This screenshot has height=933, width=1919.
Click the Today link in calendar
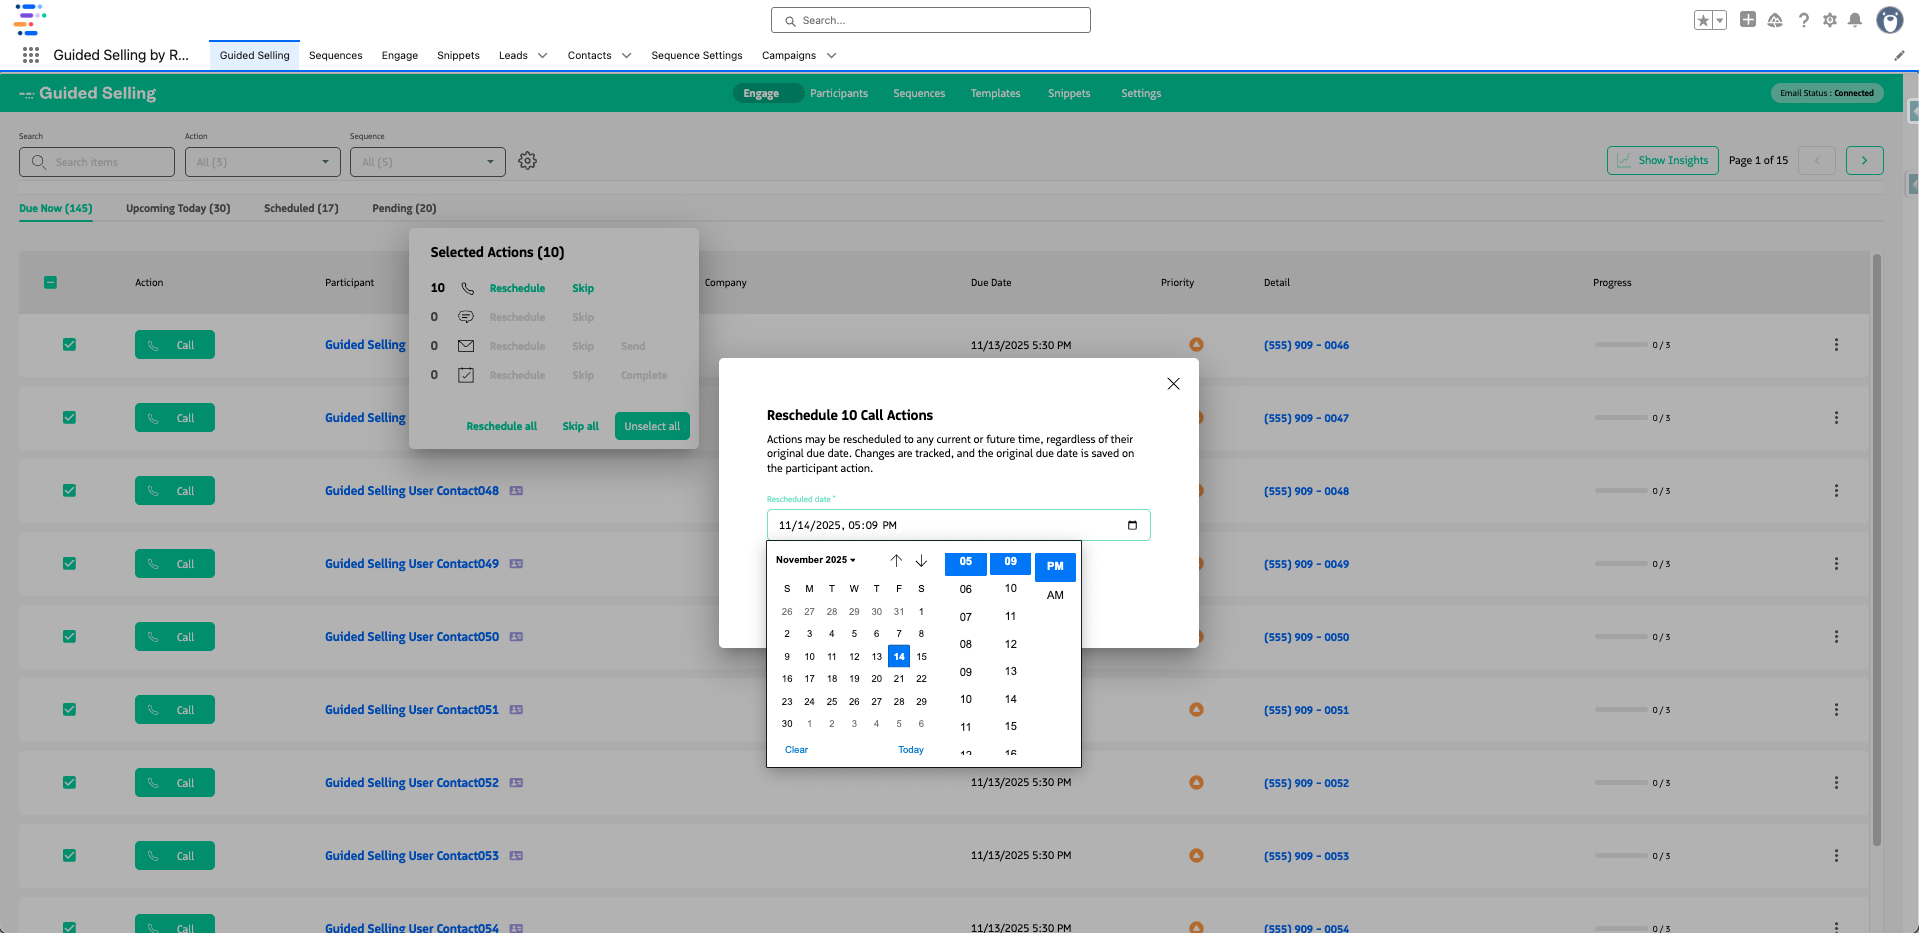pos(910,750)
